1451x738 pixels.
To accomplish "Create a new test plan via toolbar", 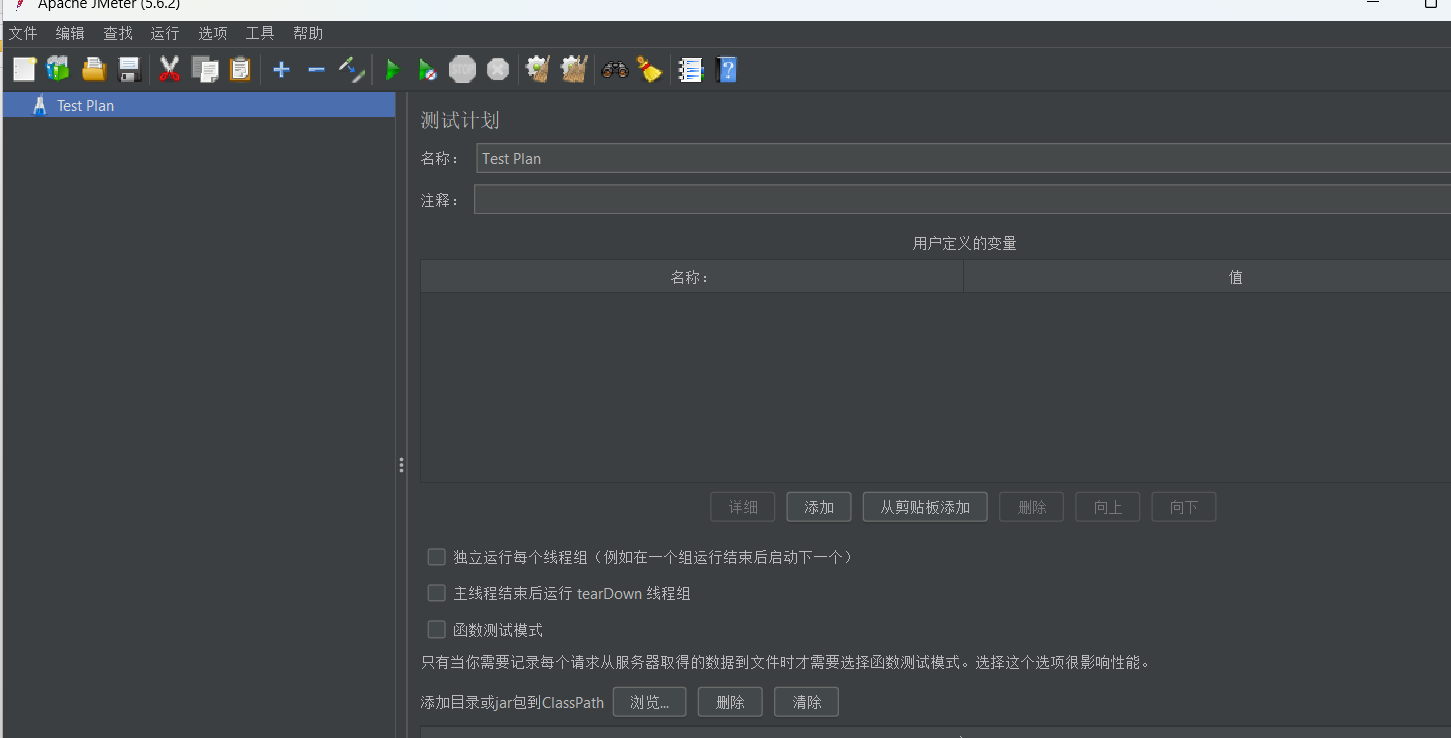I will (x=25, y=69).
